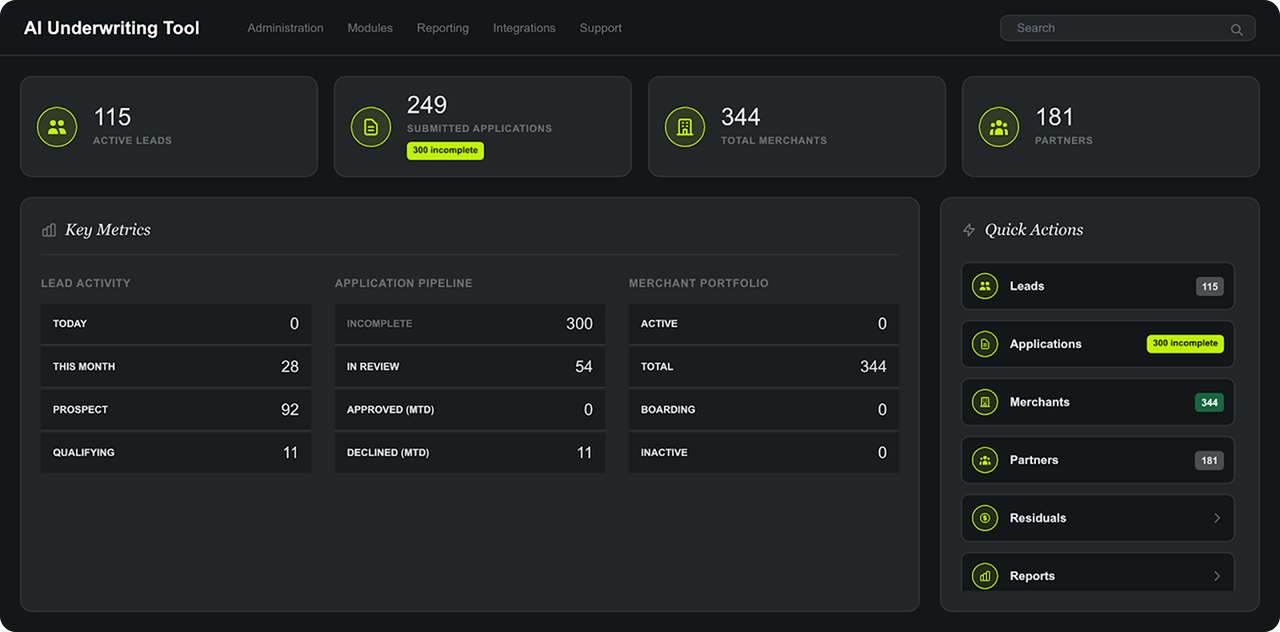Click the BOARDING row
This screenshot has height=632, width=1280.
(764, 410)
